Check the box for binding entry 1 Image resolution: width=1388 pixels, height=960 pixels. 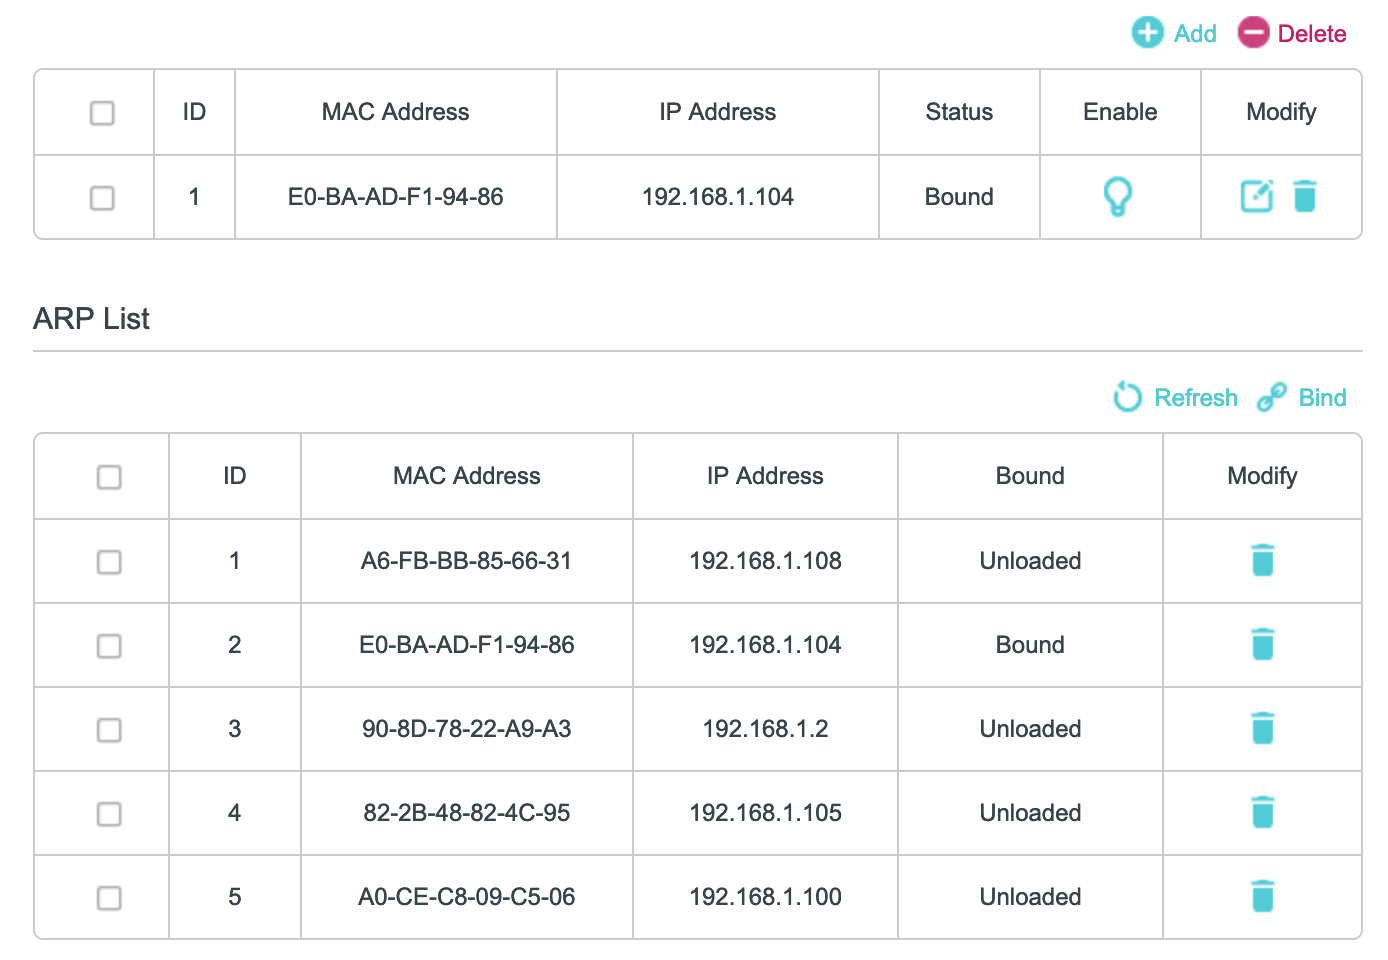click(102, 198)
